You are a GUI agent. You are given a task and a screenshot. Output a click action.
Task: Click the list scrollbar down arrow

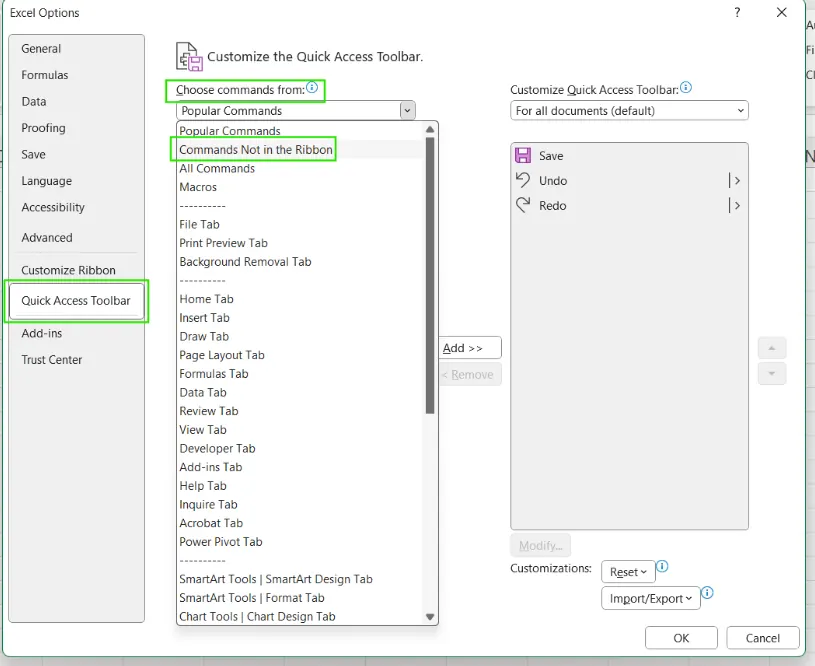click(430, 617)
